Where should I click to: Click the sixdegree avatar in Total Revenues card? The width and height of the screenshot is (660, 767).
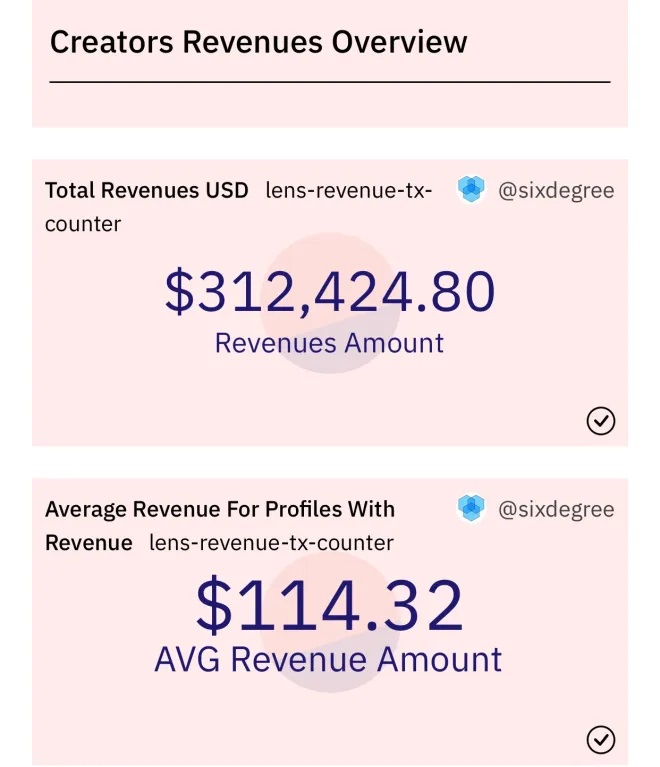click(471, 189)
